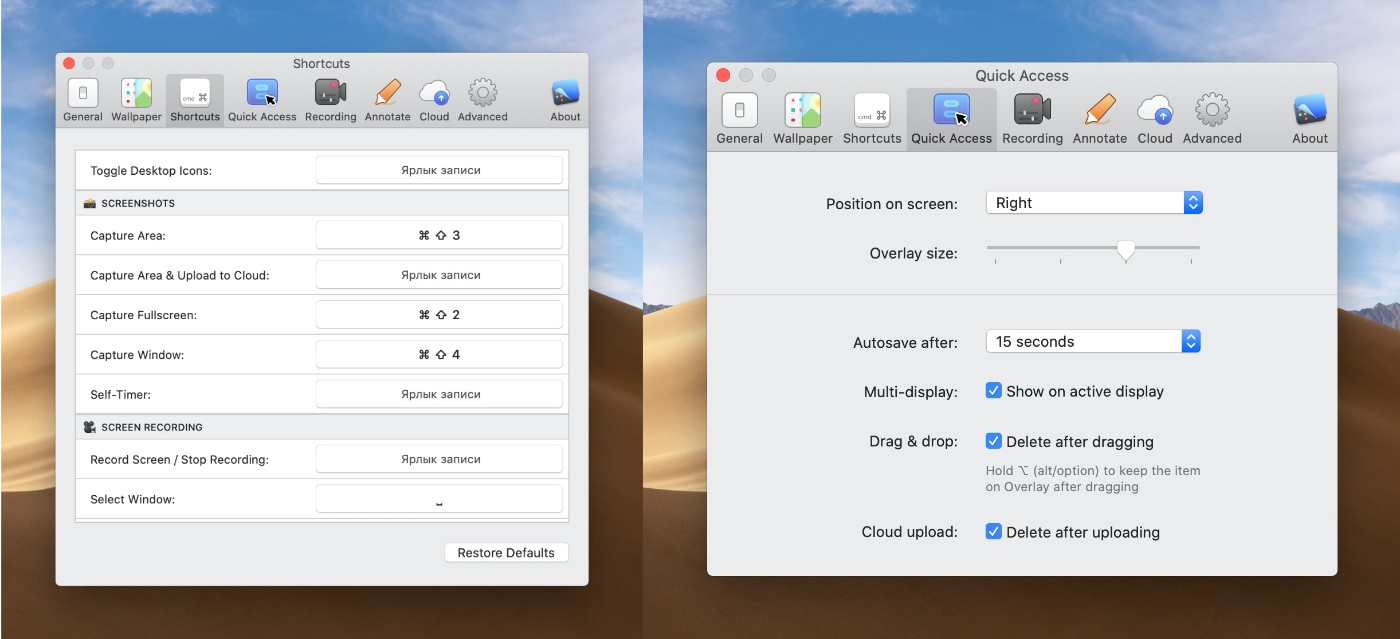Open About icon in the Shortcuts window
The image size is (1400, 639).
(x=565, y=94)
